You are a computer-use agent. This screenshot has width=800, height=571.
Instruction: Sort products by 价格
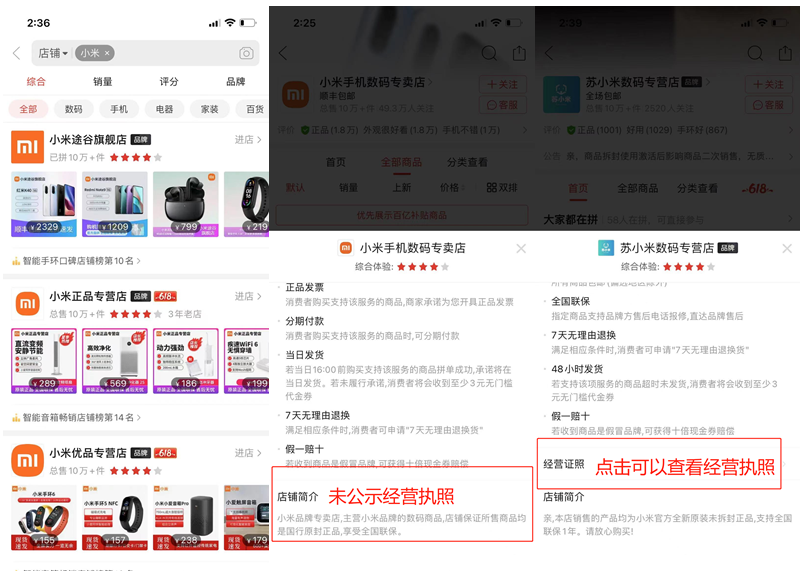(452, 188)
